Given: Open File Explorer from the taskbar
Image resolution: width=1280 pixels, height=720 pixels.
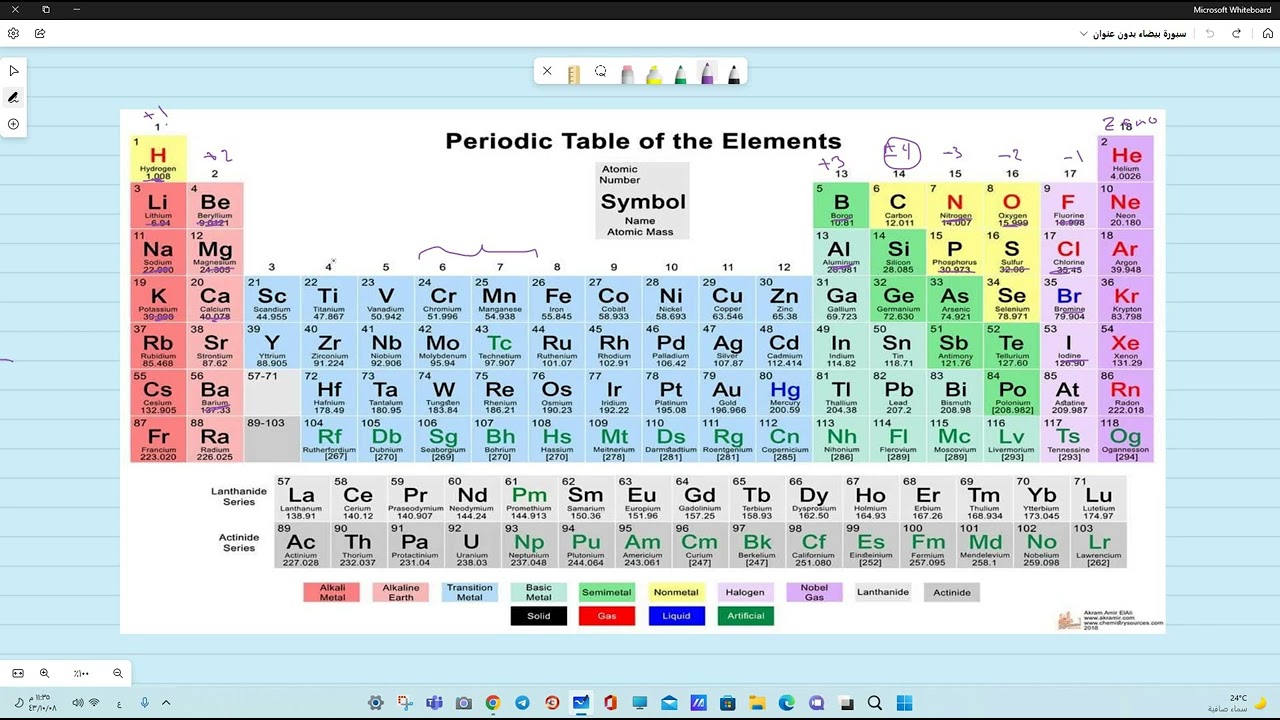Looking at the screenshot, I should coord(757,703).
